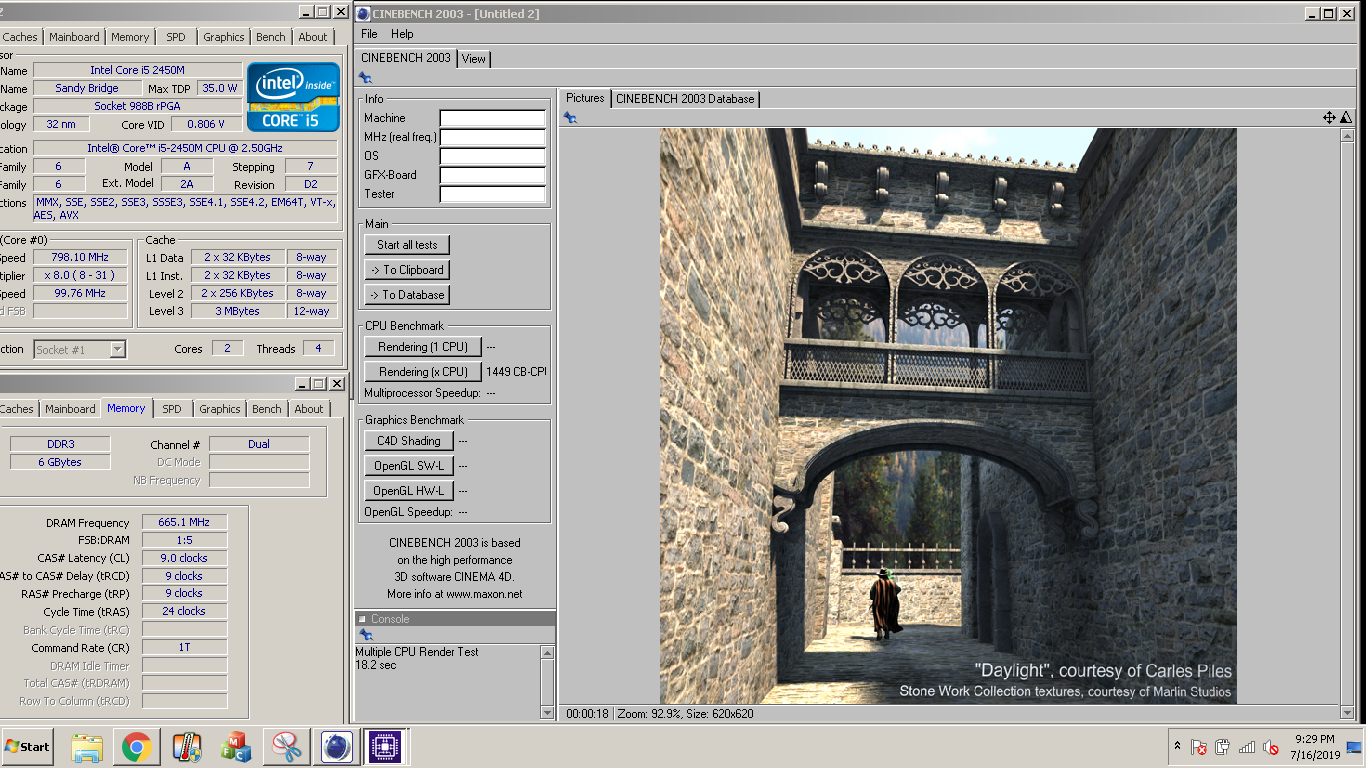Screen dimensions: 1366x768
Task: Open Graphics tab in lower CPU-Z window
Action: 220,409
